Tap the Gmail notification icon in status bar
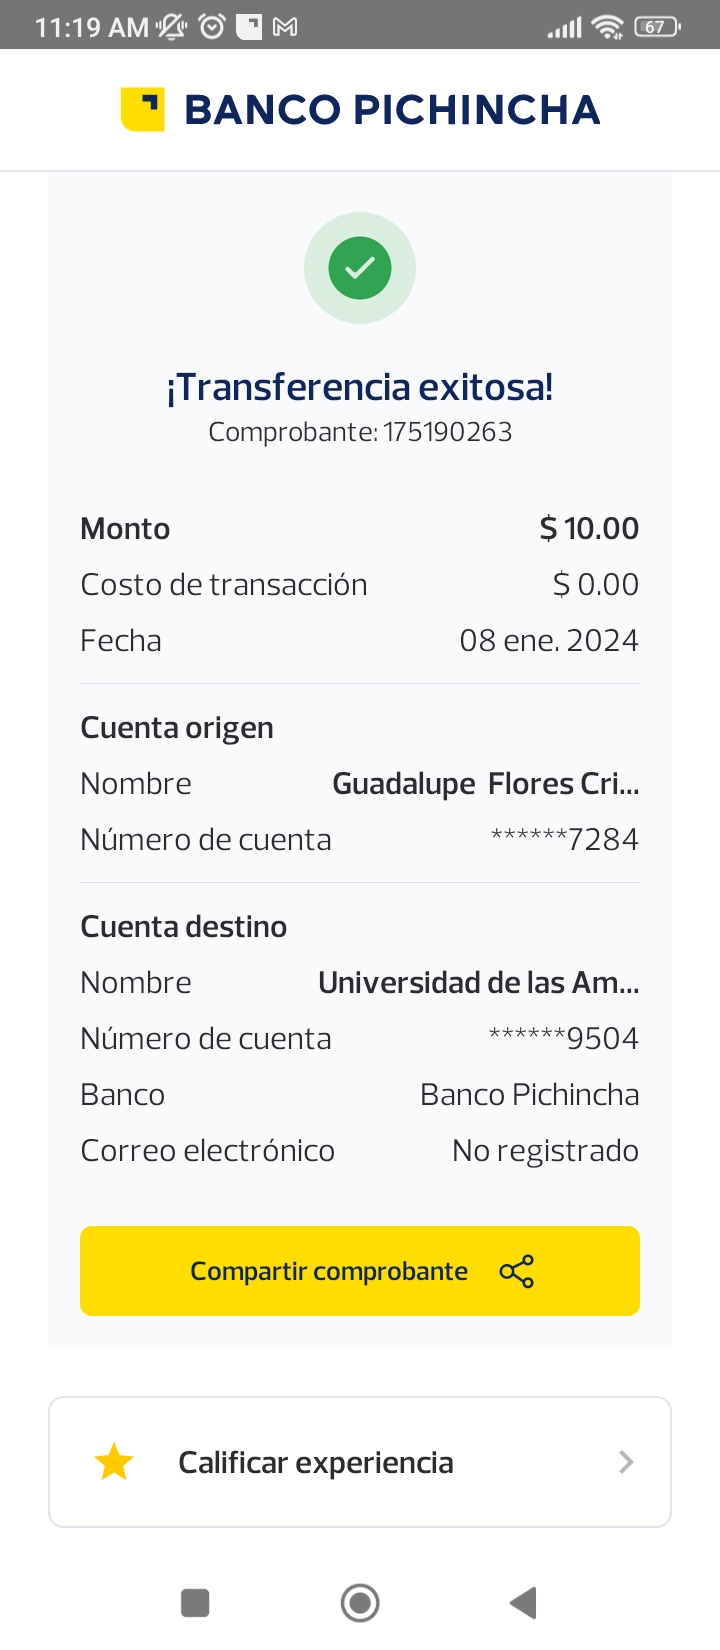720x1650 pixels. (285, 27)
